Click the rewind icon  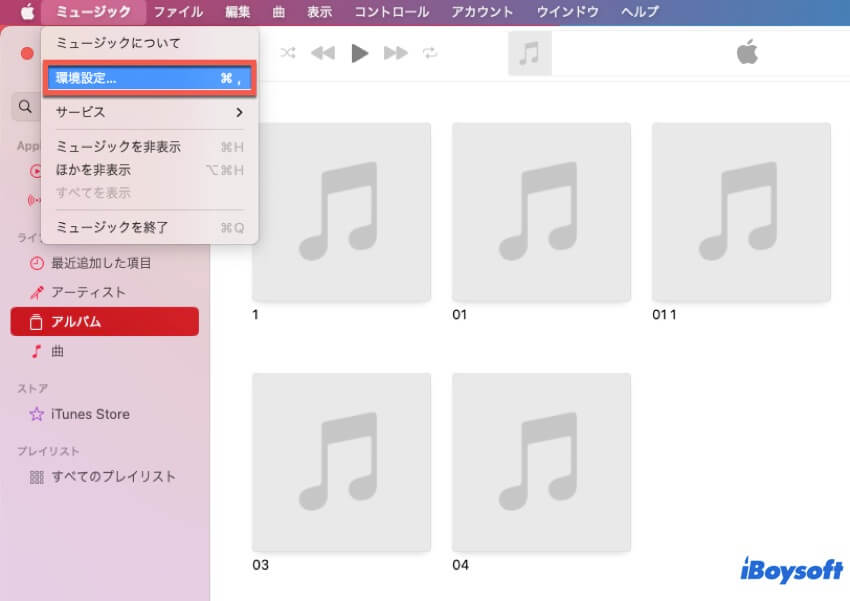(325, 53)
